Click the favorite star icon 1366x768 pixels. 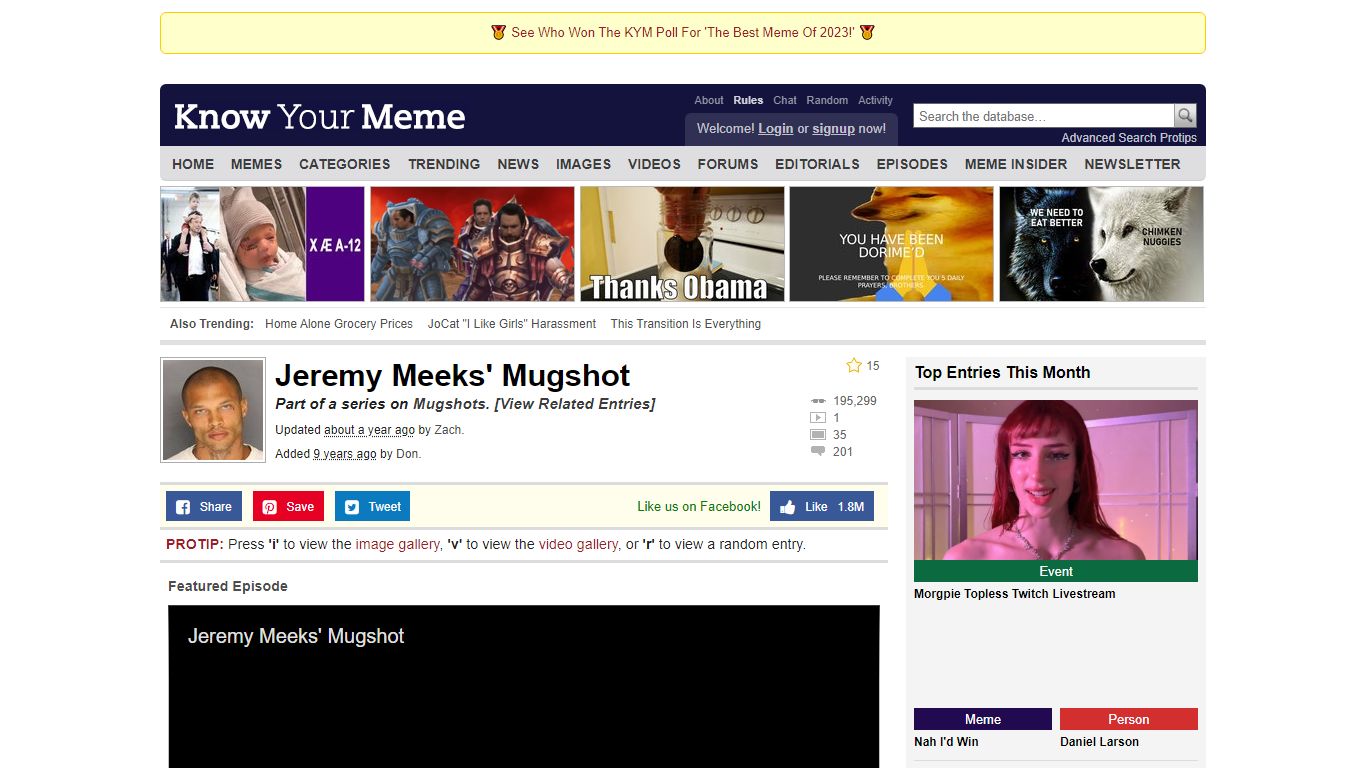click(854, 366)
